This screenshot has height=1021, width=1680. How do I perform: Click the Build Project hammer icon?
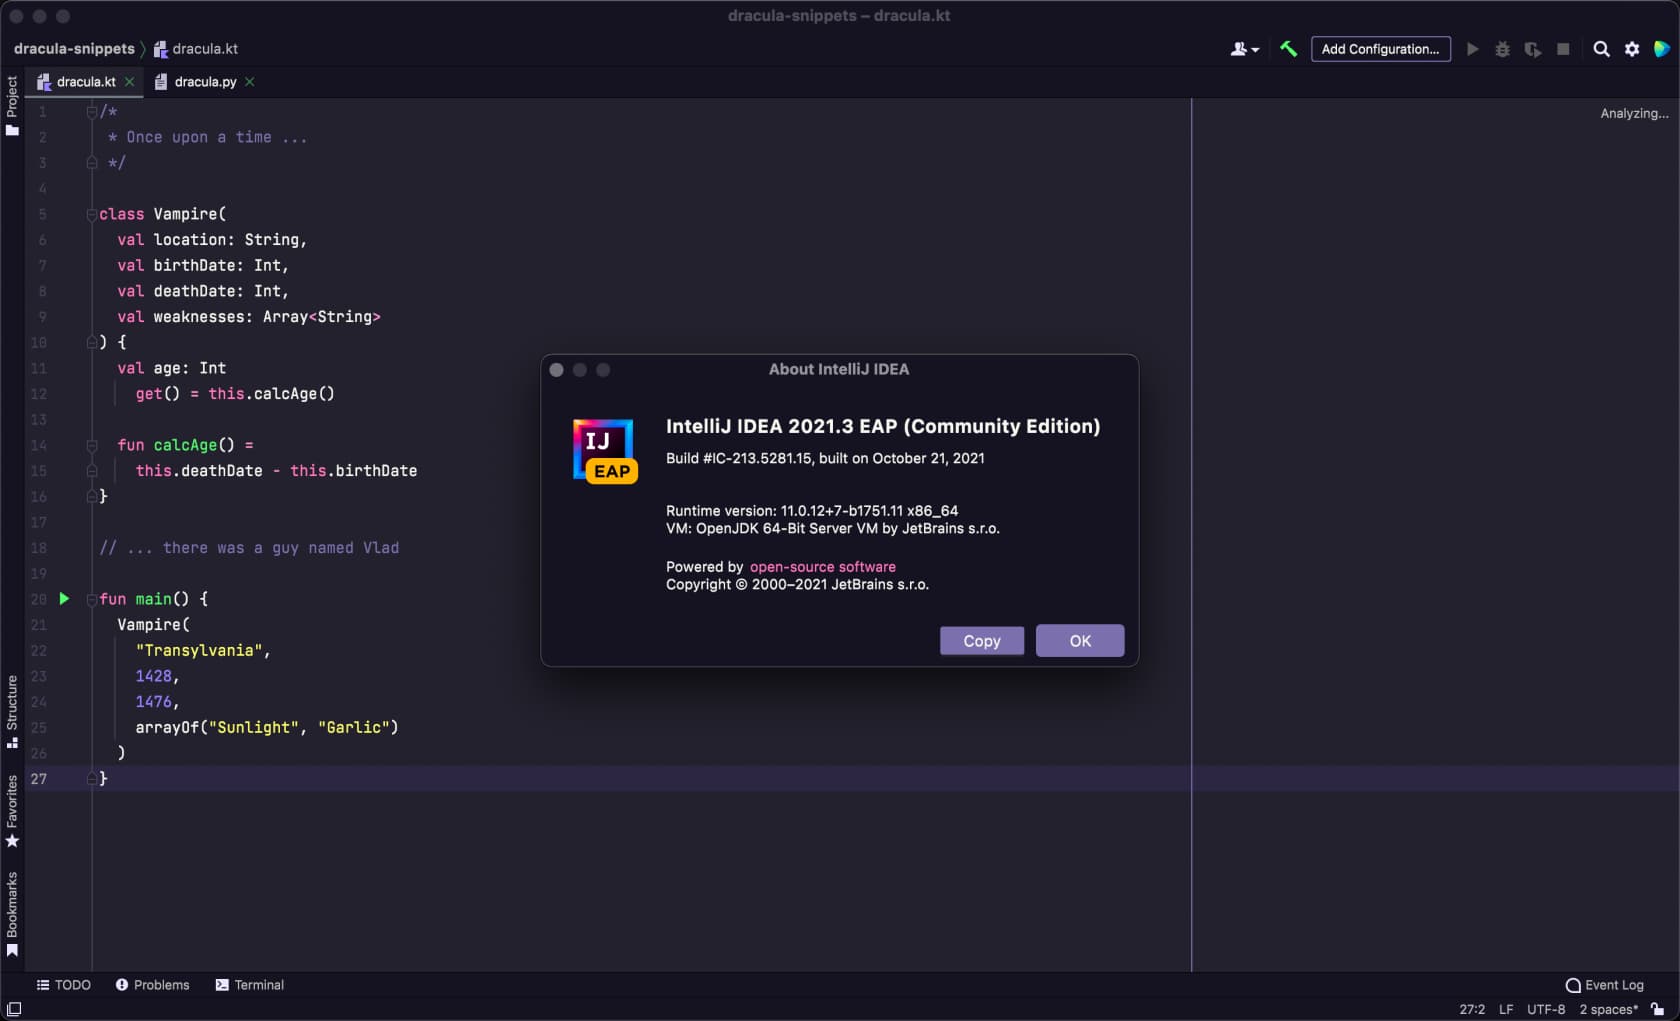point(1288,48)
